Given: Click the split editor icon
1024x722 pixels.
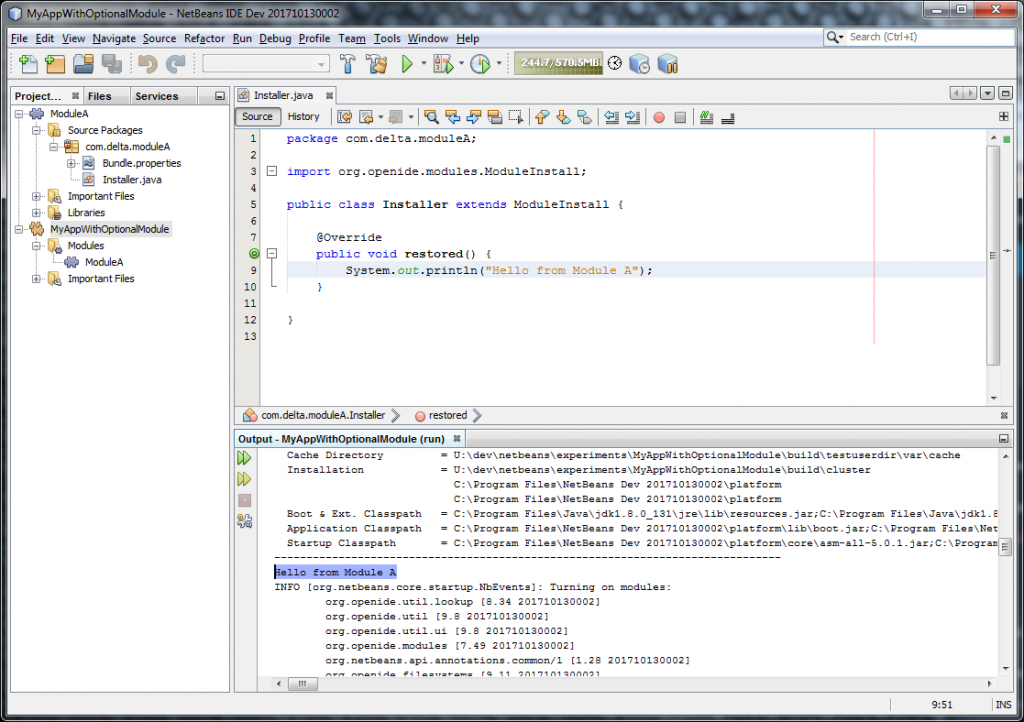Looking at the screenshot, I should (1004, 117).
